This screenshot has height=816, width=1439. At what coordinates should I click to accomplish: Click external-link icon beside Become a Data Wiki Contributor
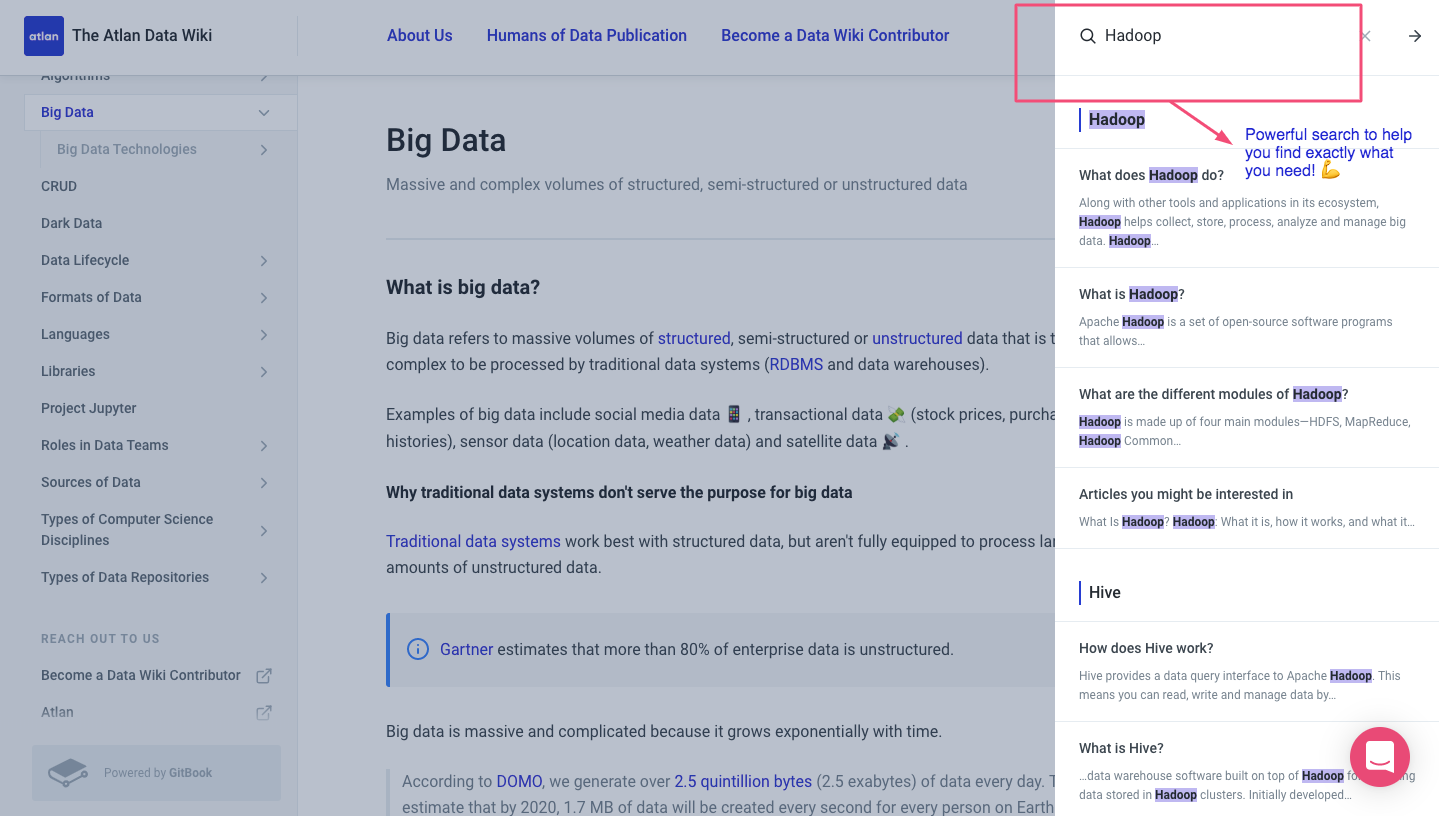click(263, 675)
